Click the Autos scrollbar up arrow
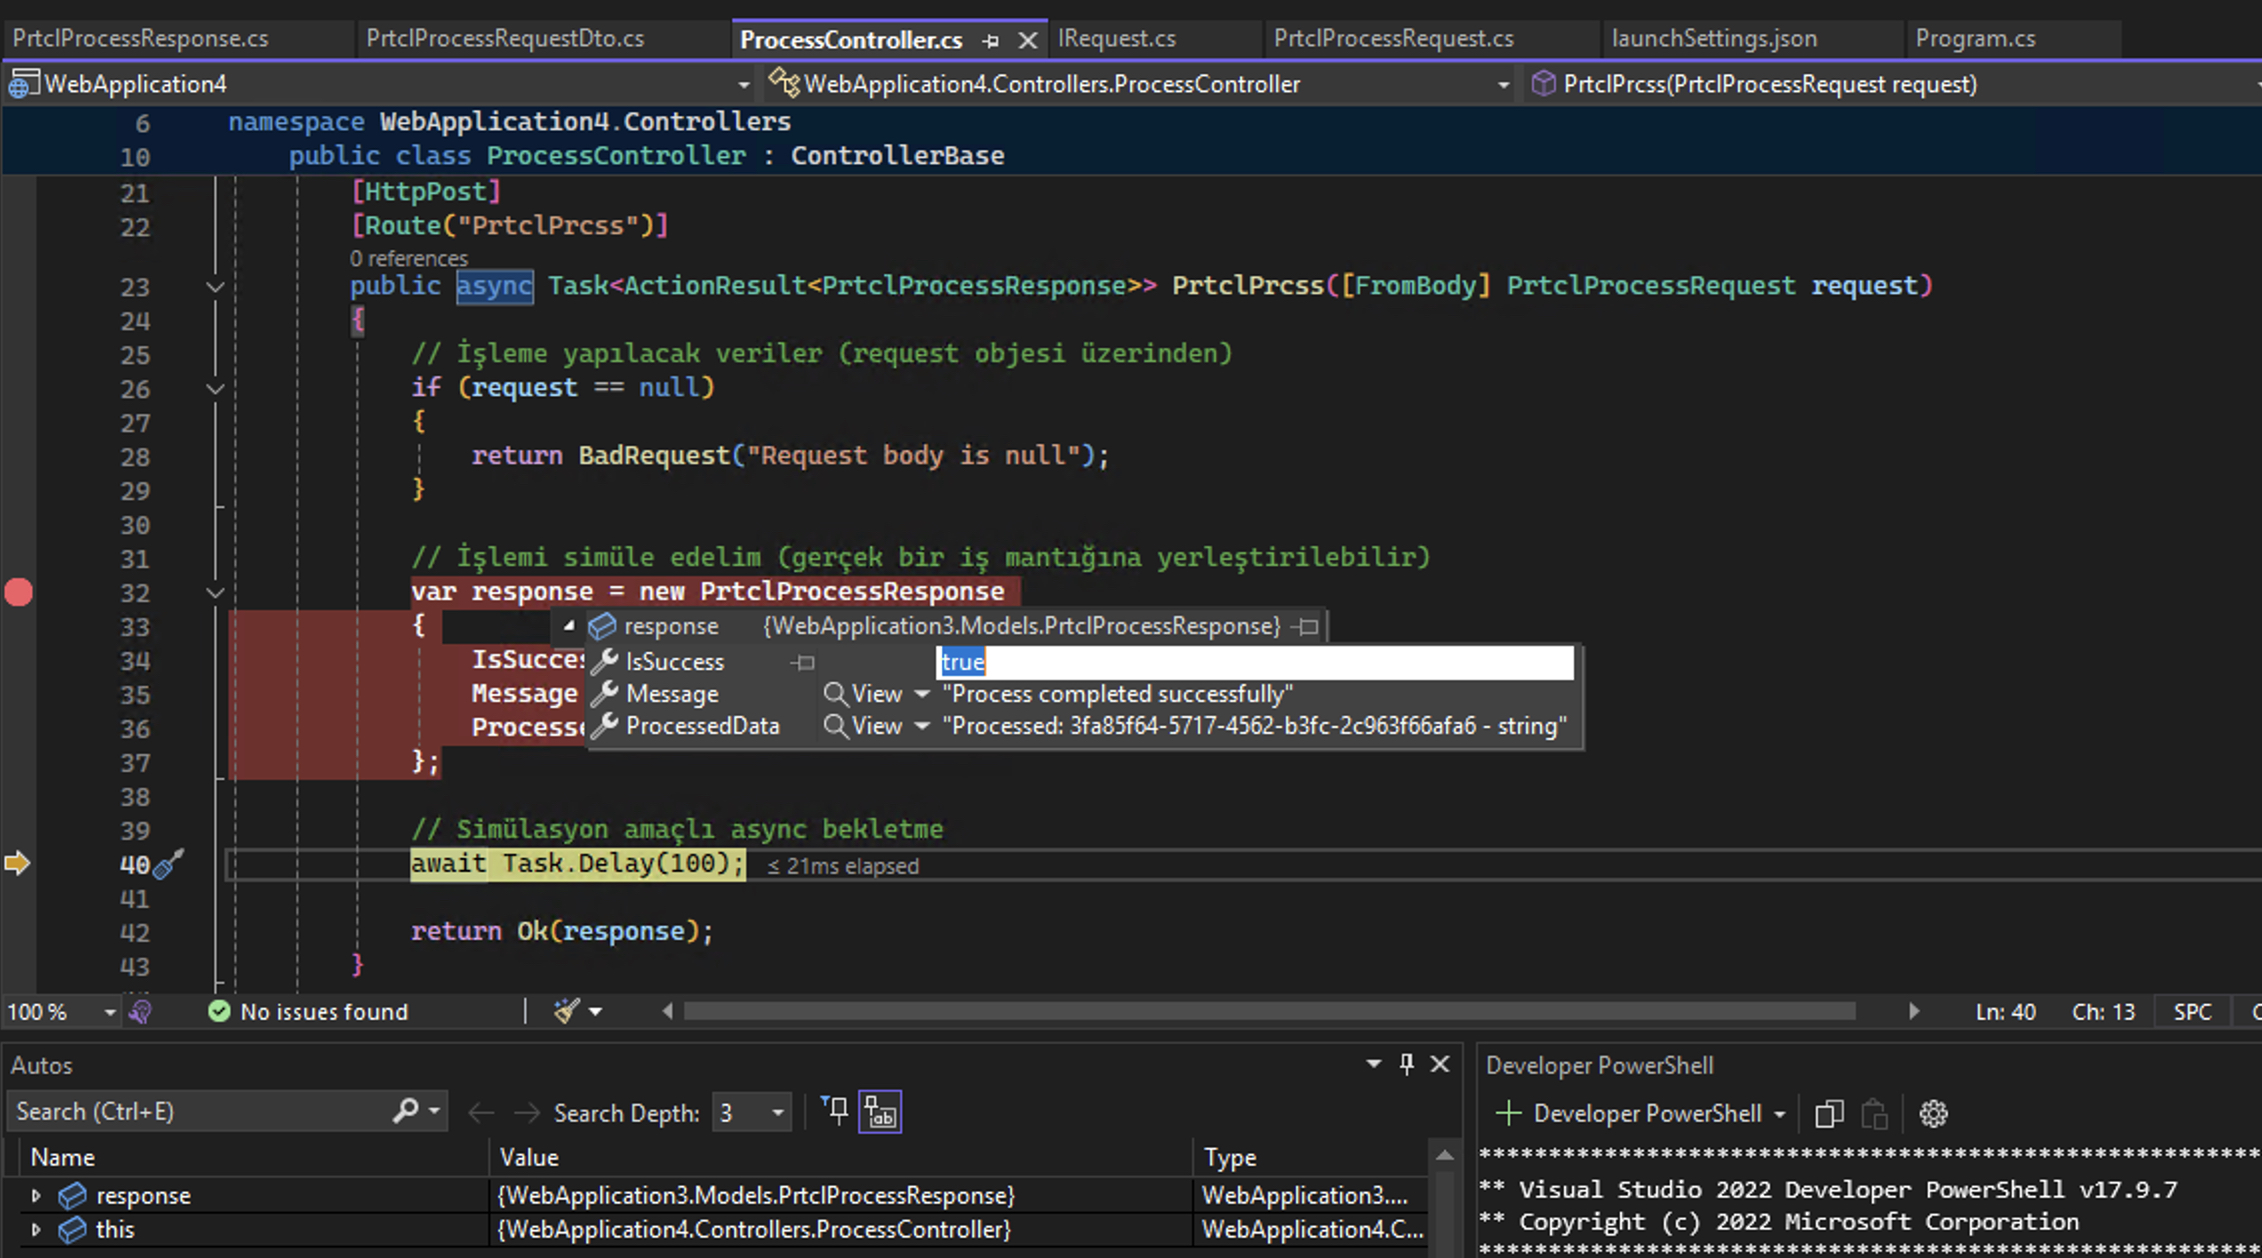Screen dimensions: 2262x1258 coord(1445,1155)
